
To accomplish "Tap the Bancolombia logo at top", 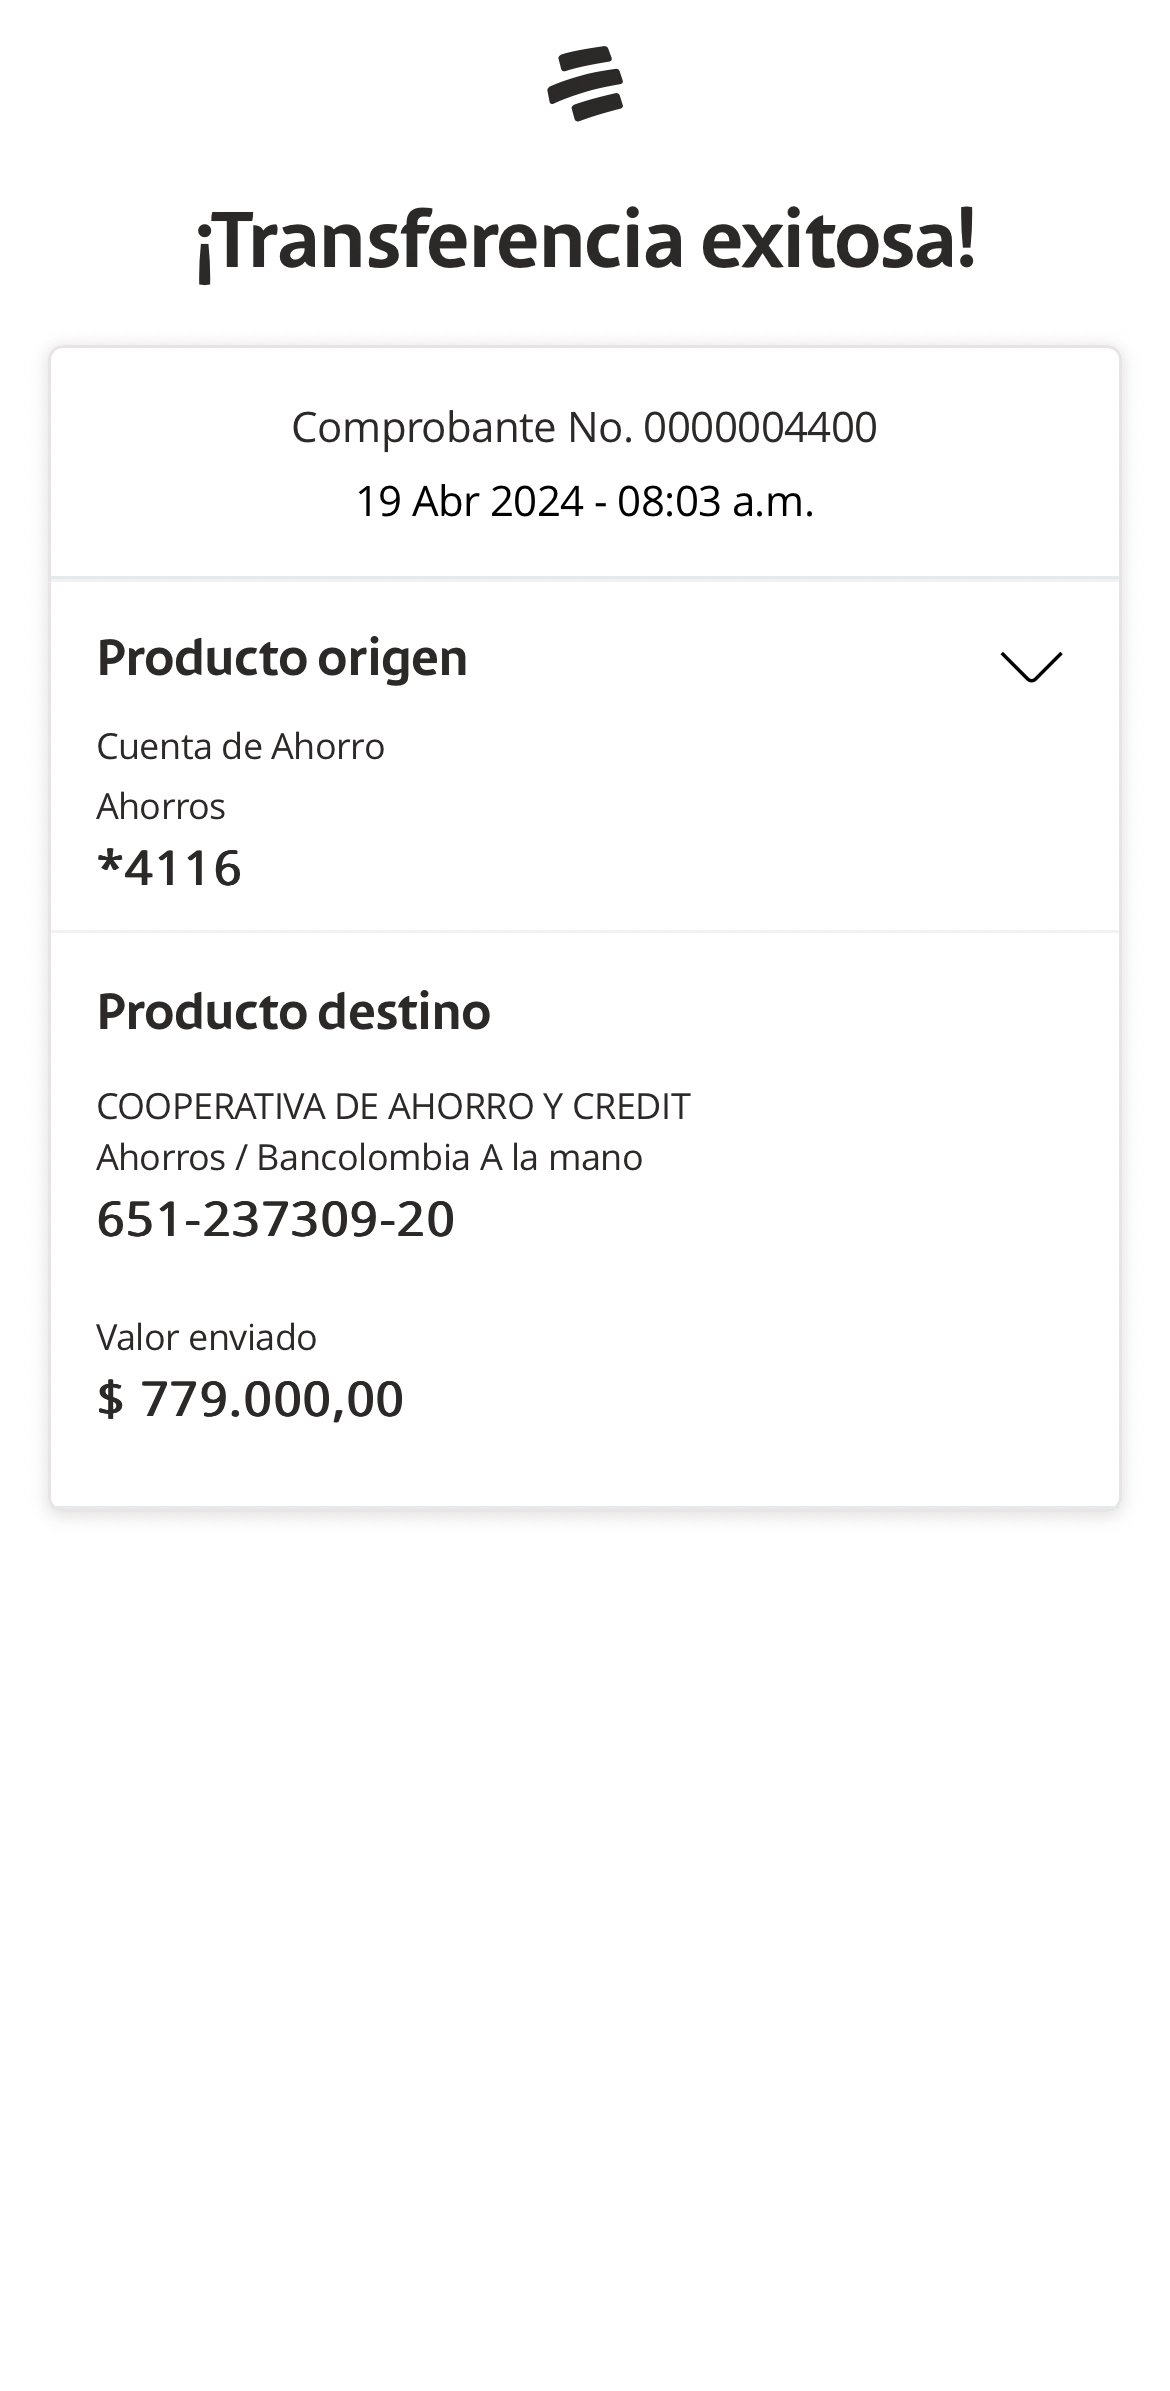I will point(585,83).
